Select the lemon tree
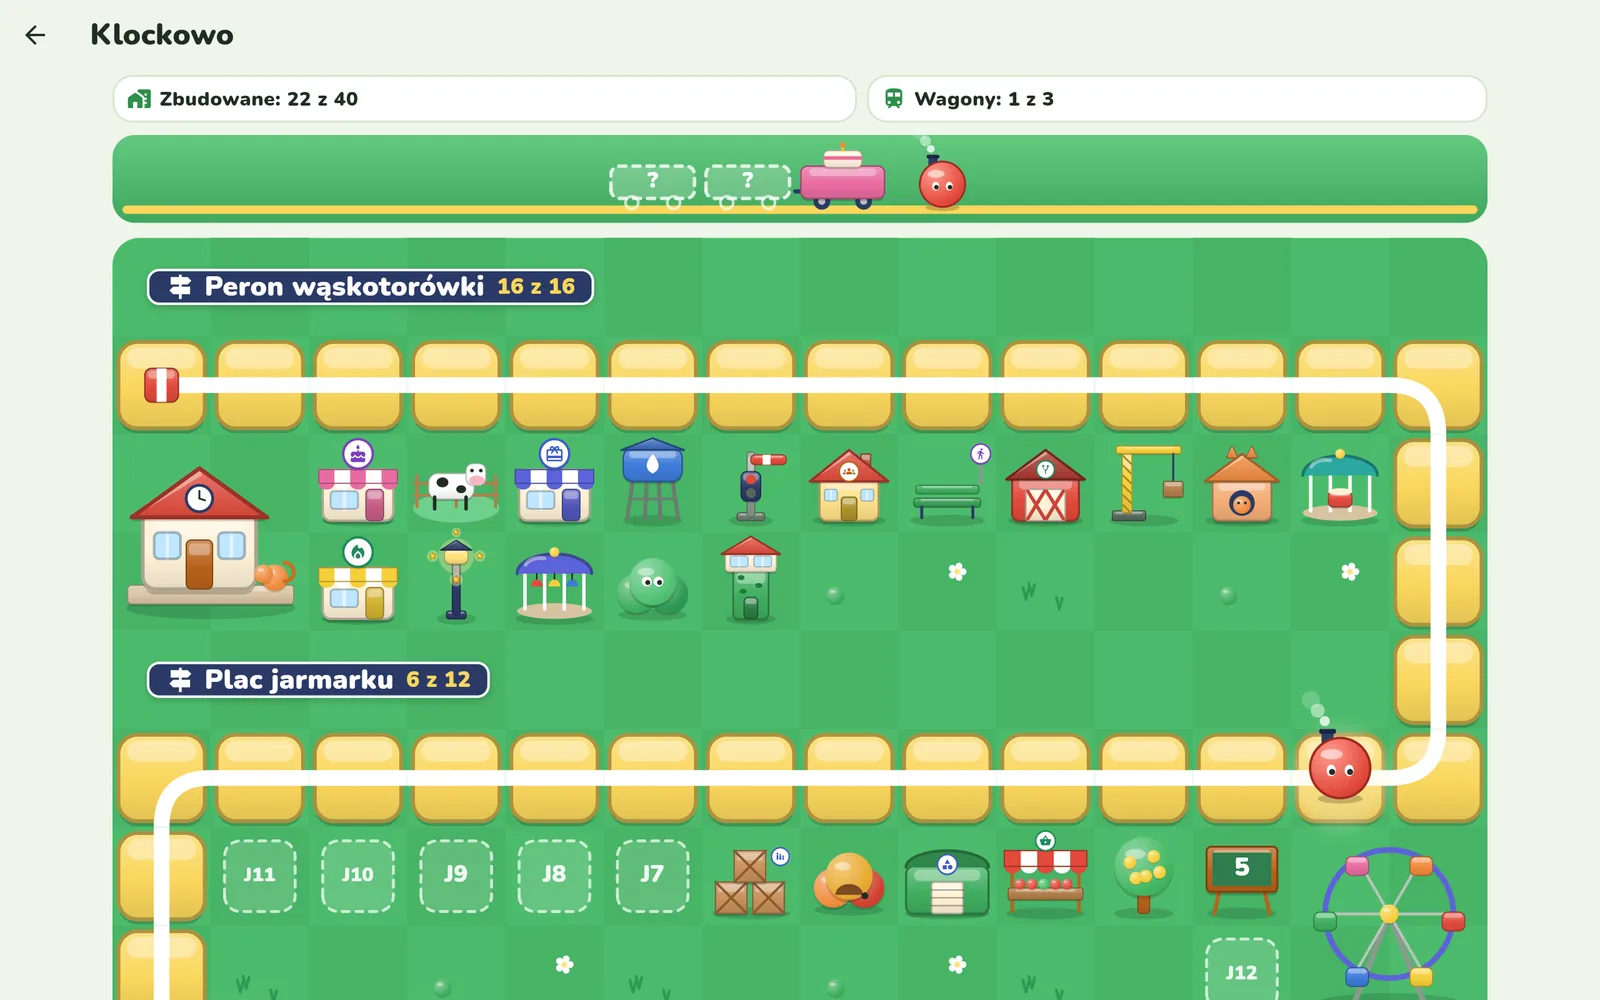 click(1143, 877)
